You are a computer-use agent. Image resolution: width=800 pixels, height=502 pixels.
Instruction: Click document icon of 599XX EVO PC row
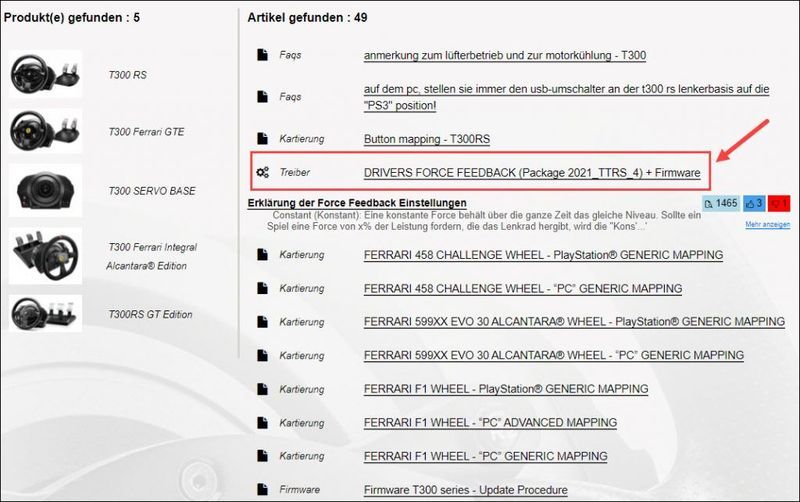262,355
